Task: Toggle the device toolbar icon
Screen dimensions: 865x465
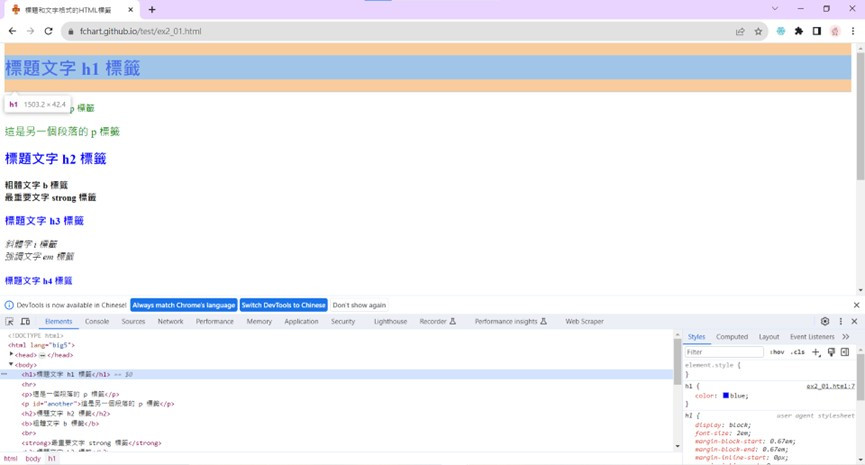Action: click(x=25, y=322)
